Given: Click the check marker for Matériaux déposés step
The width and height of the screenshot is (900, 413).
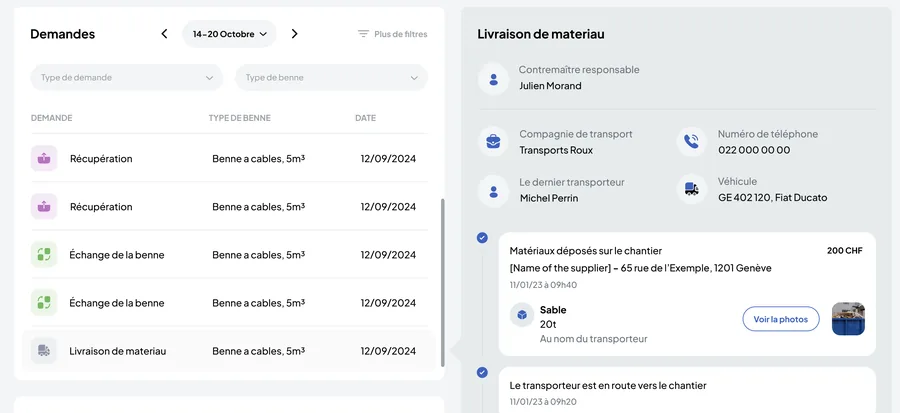Looking at the screenshot, I should pos(482,237).
